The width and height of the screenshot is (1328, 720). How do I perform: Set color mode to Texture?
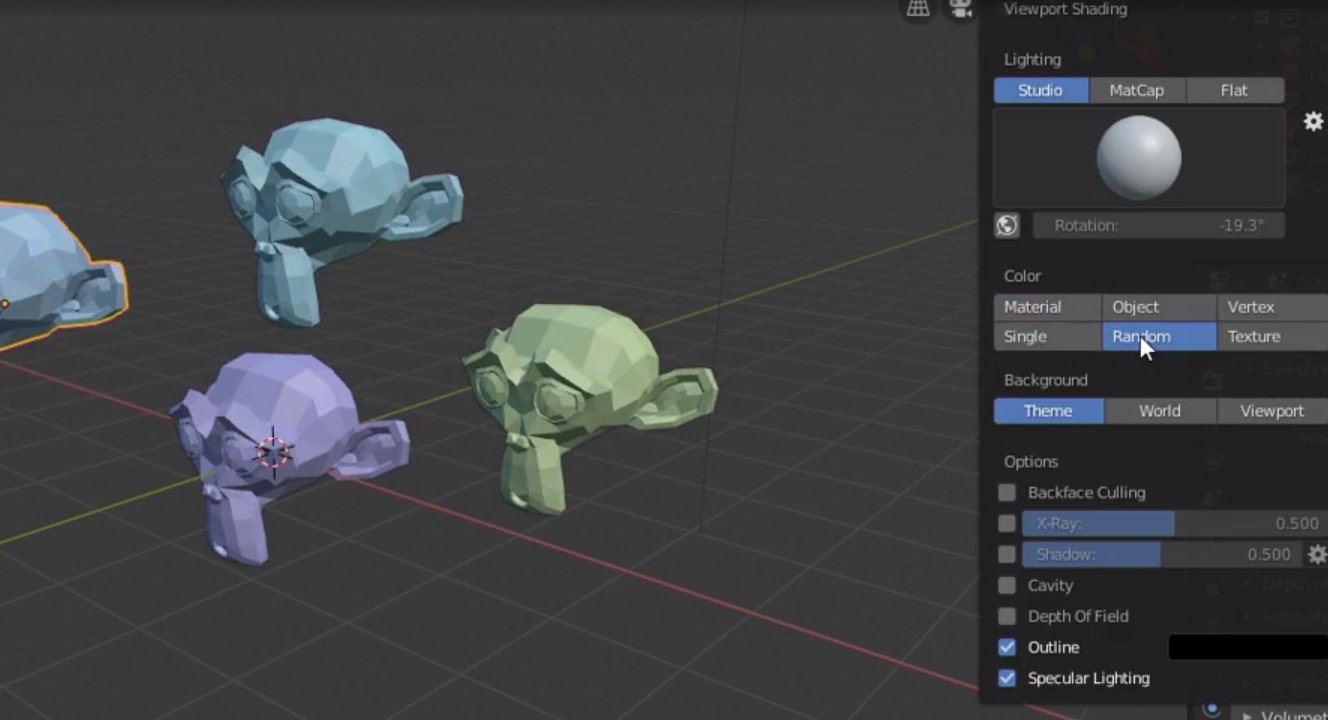coord(1272,336)
